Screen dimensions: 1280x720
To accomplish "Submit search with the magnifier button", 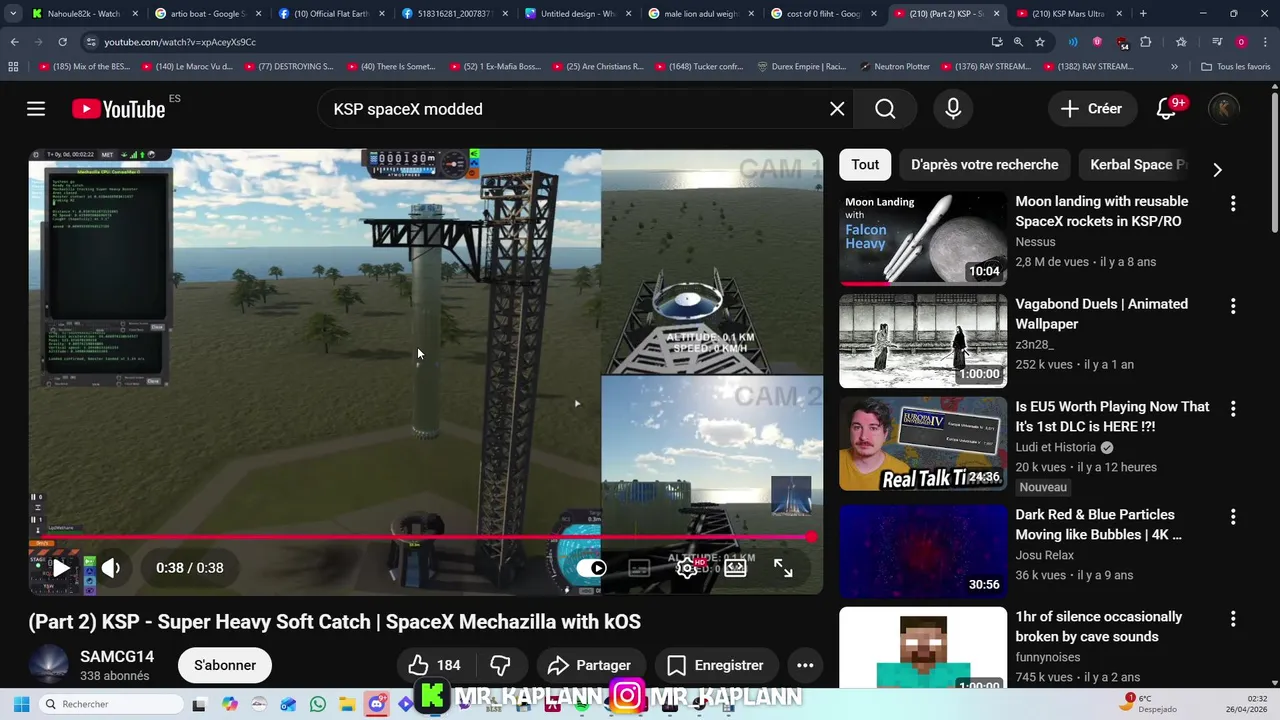I will point(885,109).
